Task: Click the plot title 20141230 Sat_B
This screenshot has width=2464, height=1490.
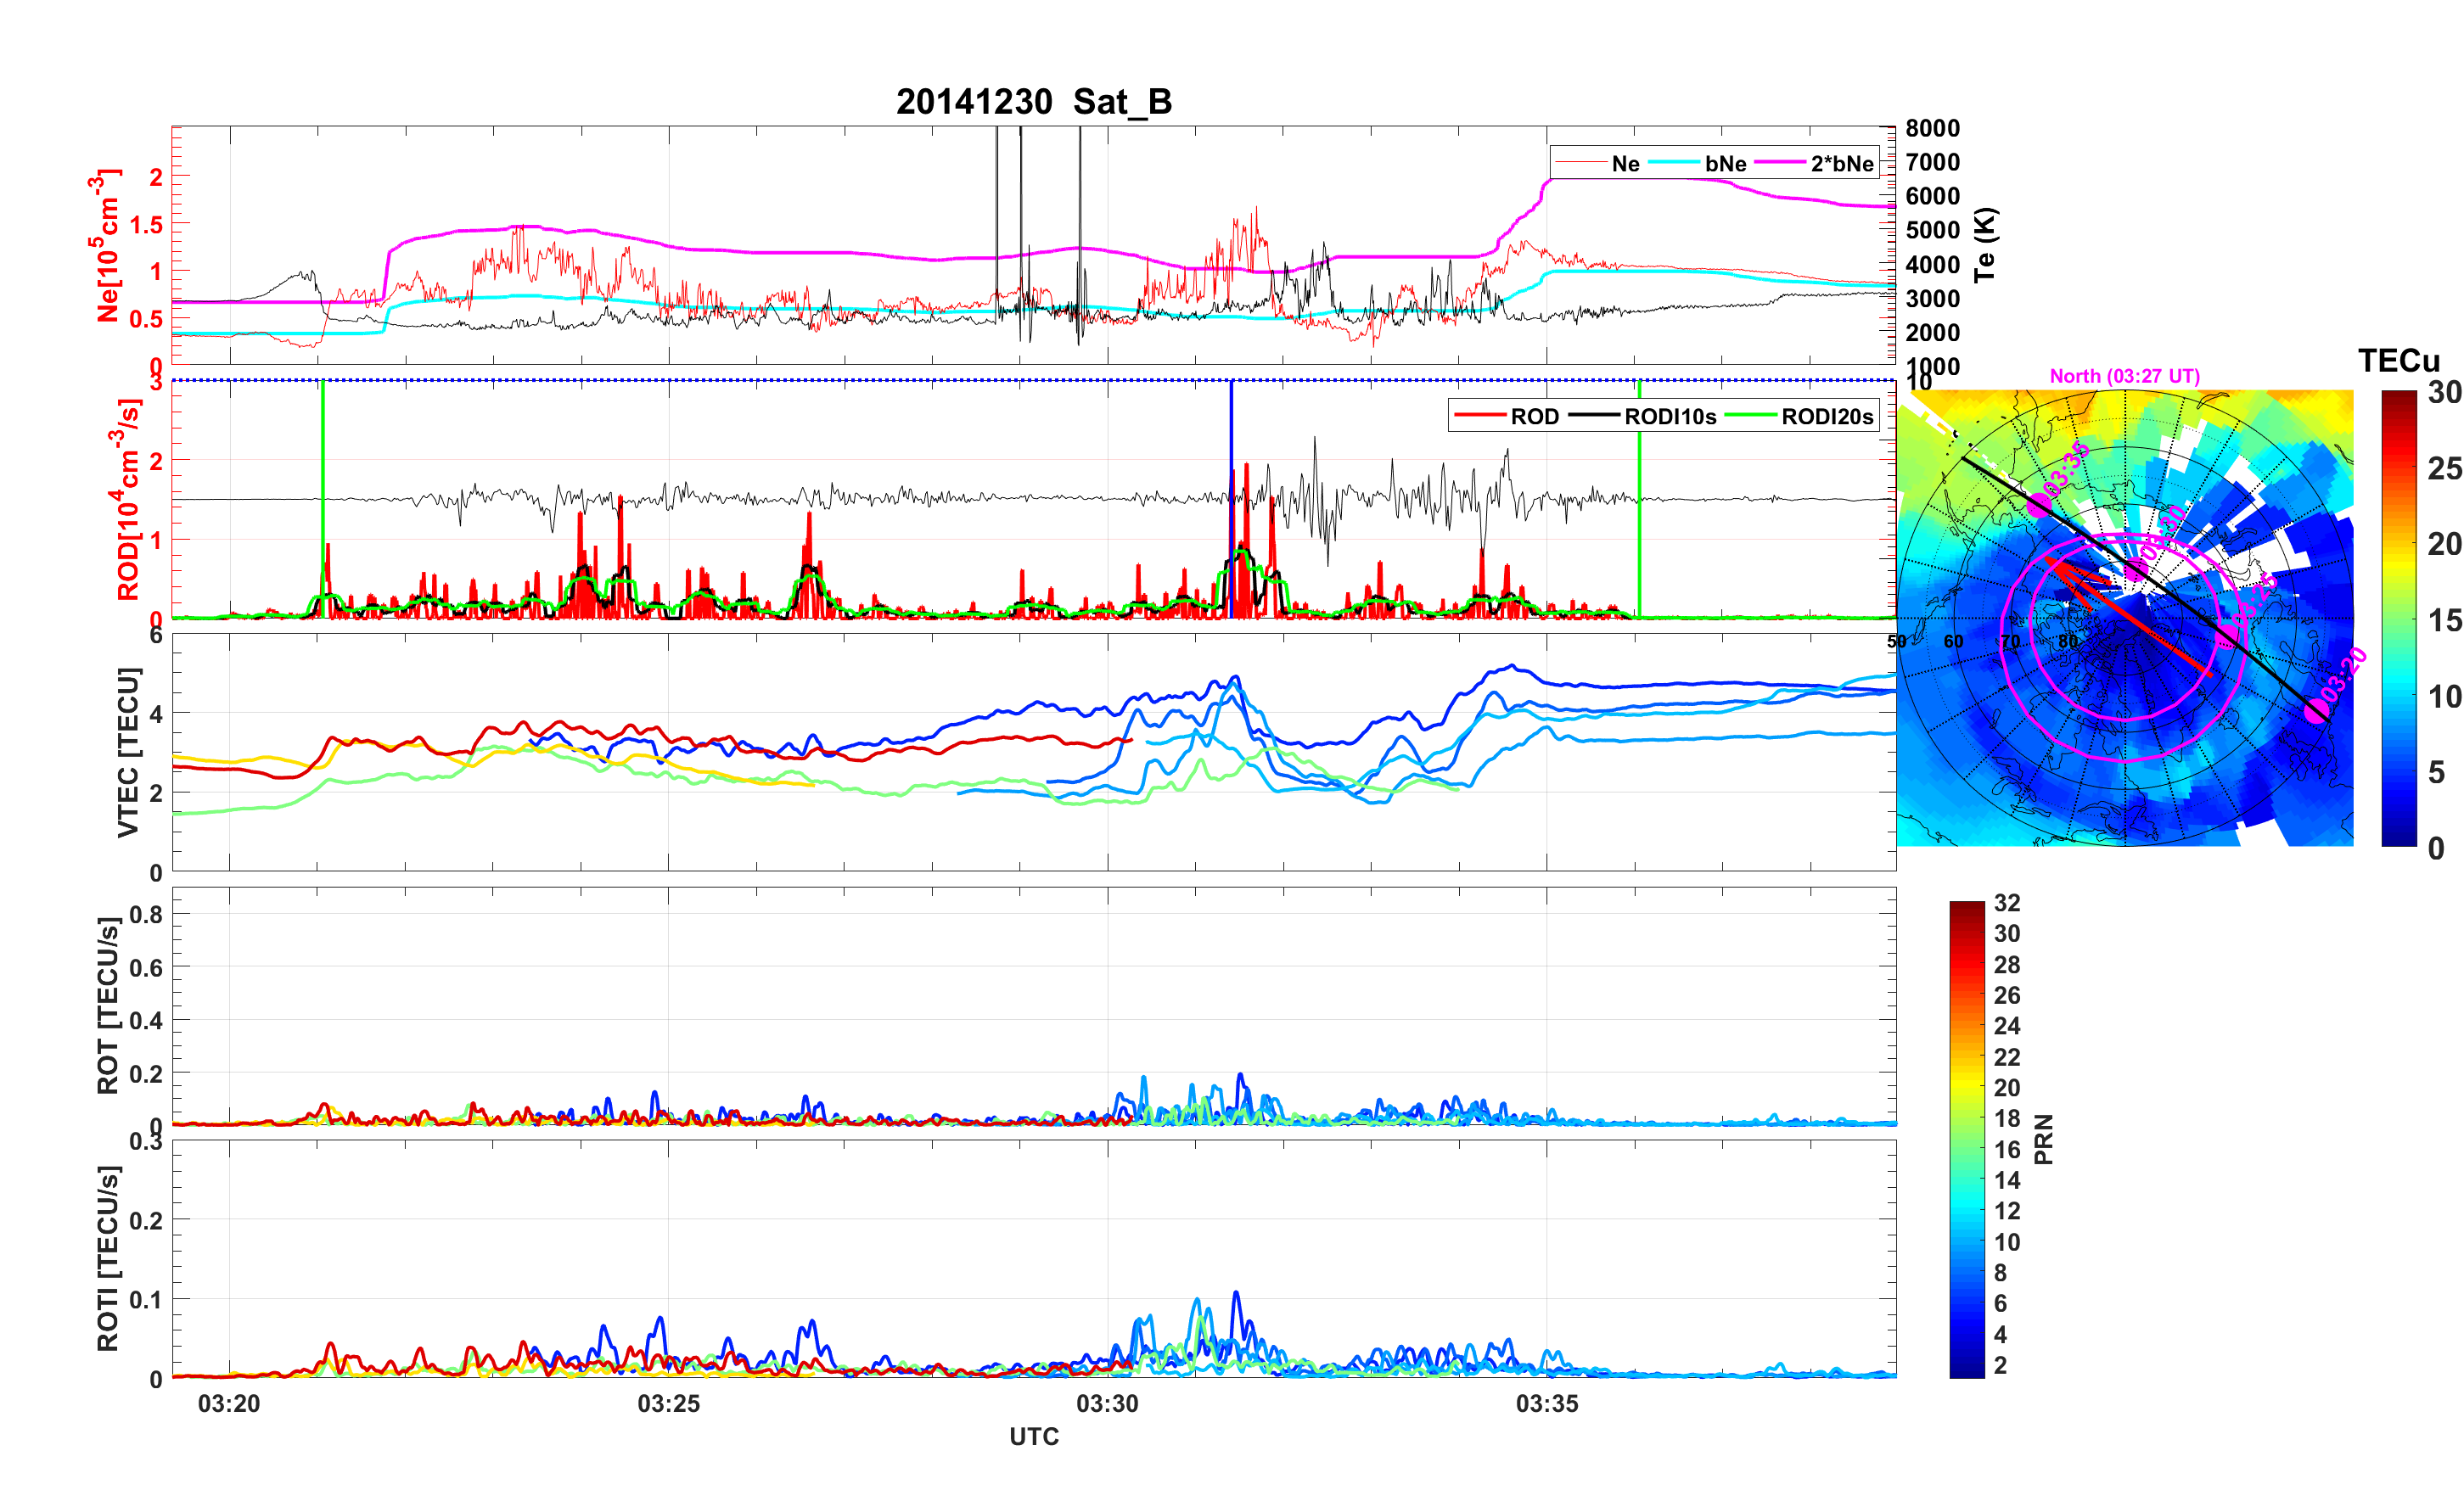Action: coord(1033,102)
